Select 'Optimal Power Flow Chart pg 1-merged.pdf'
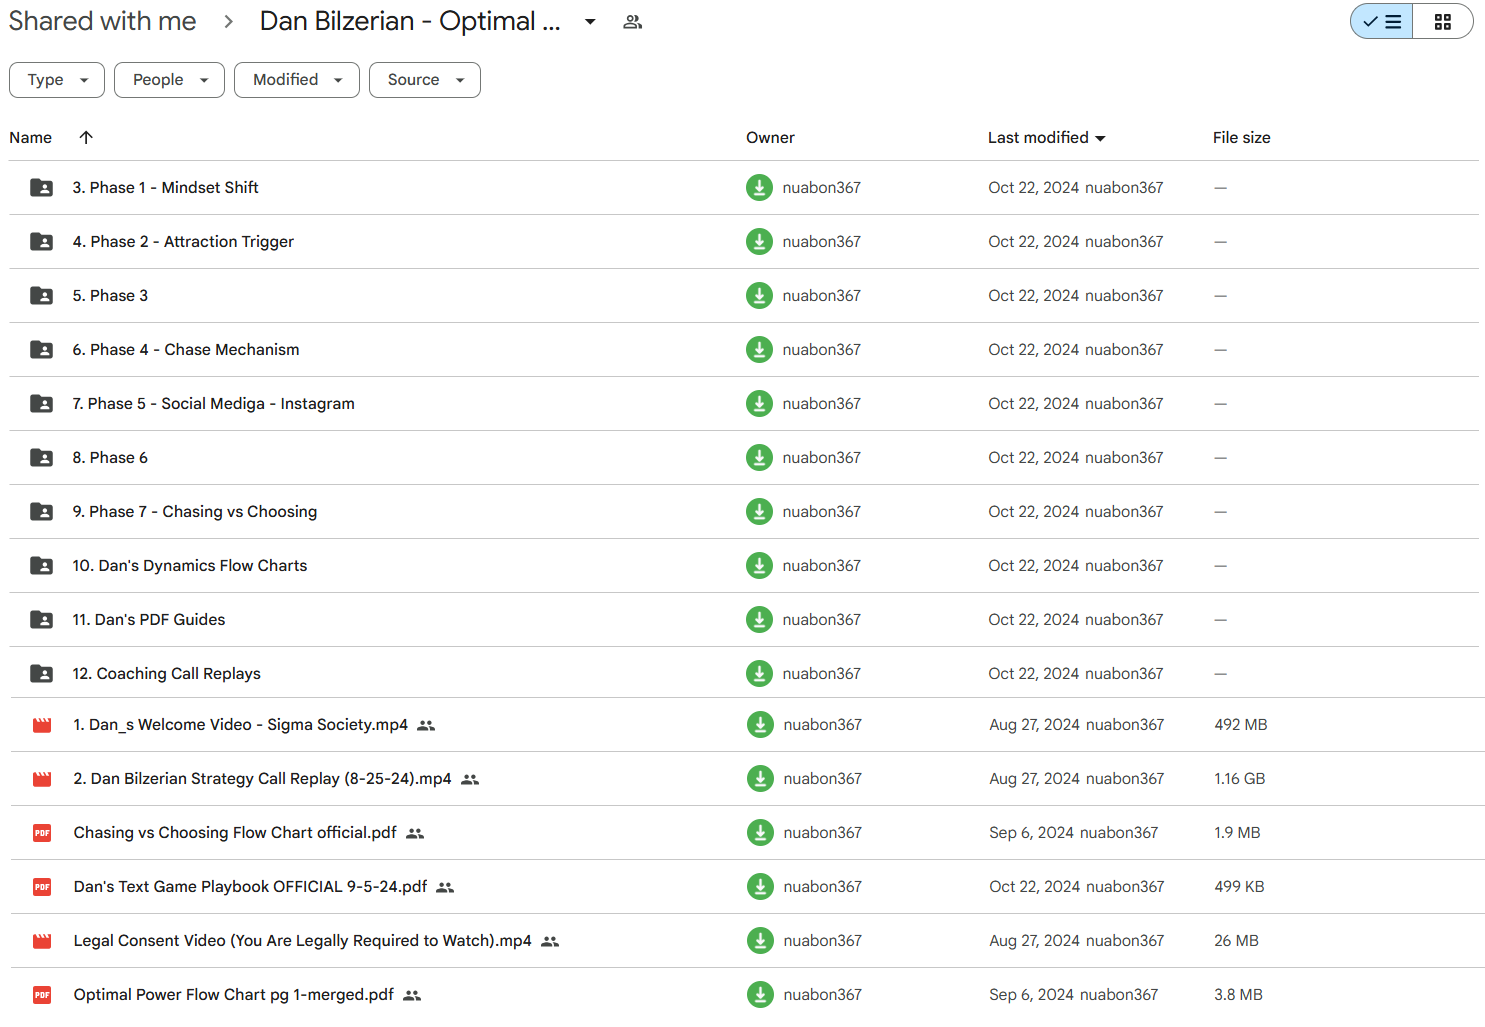The width and height of the screenshot is (1485, 1027). [x=234, y=995]
